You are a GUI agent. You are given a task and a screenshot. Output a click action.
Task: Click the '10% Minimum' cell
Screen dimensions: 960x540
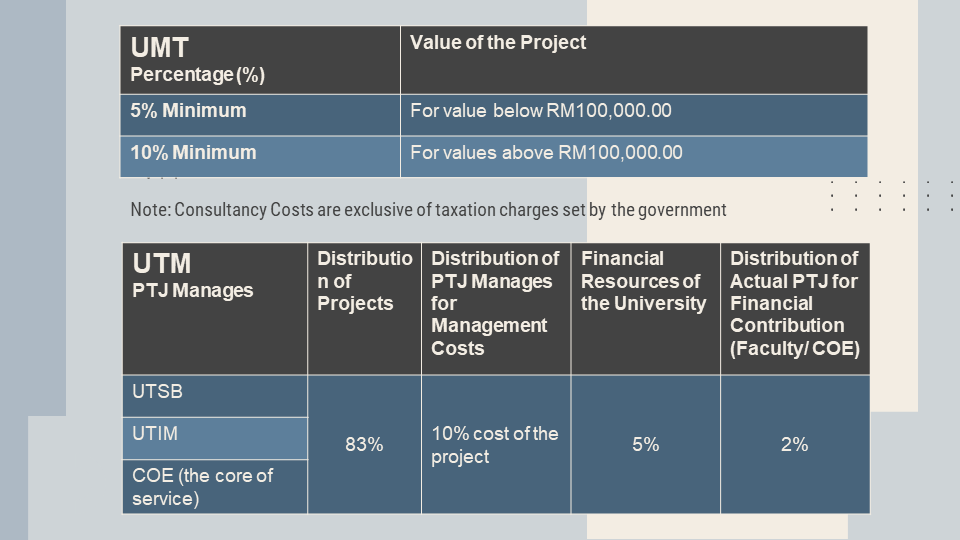click(260, 157)
